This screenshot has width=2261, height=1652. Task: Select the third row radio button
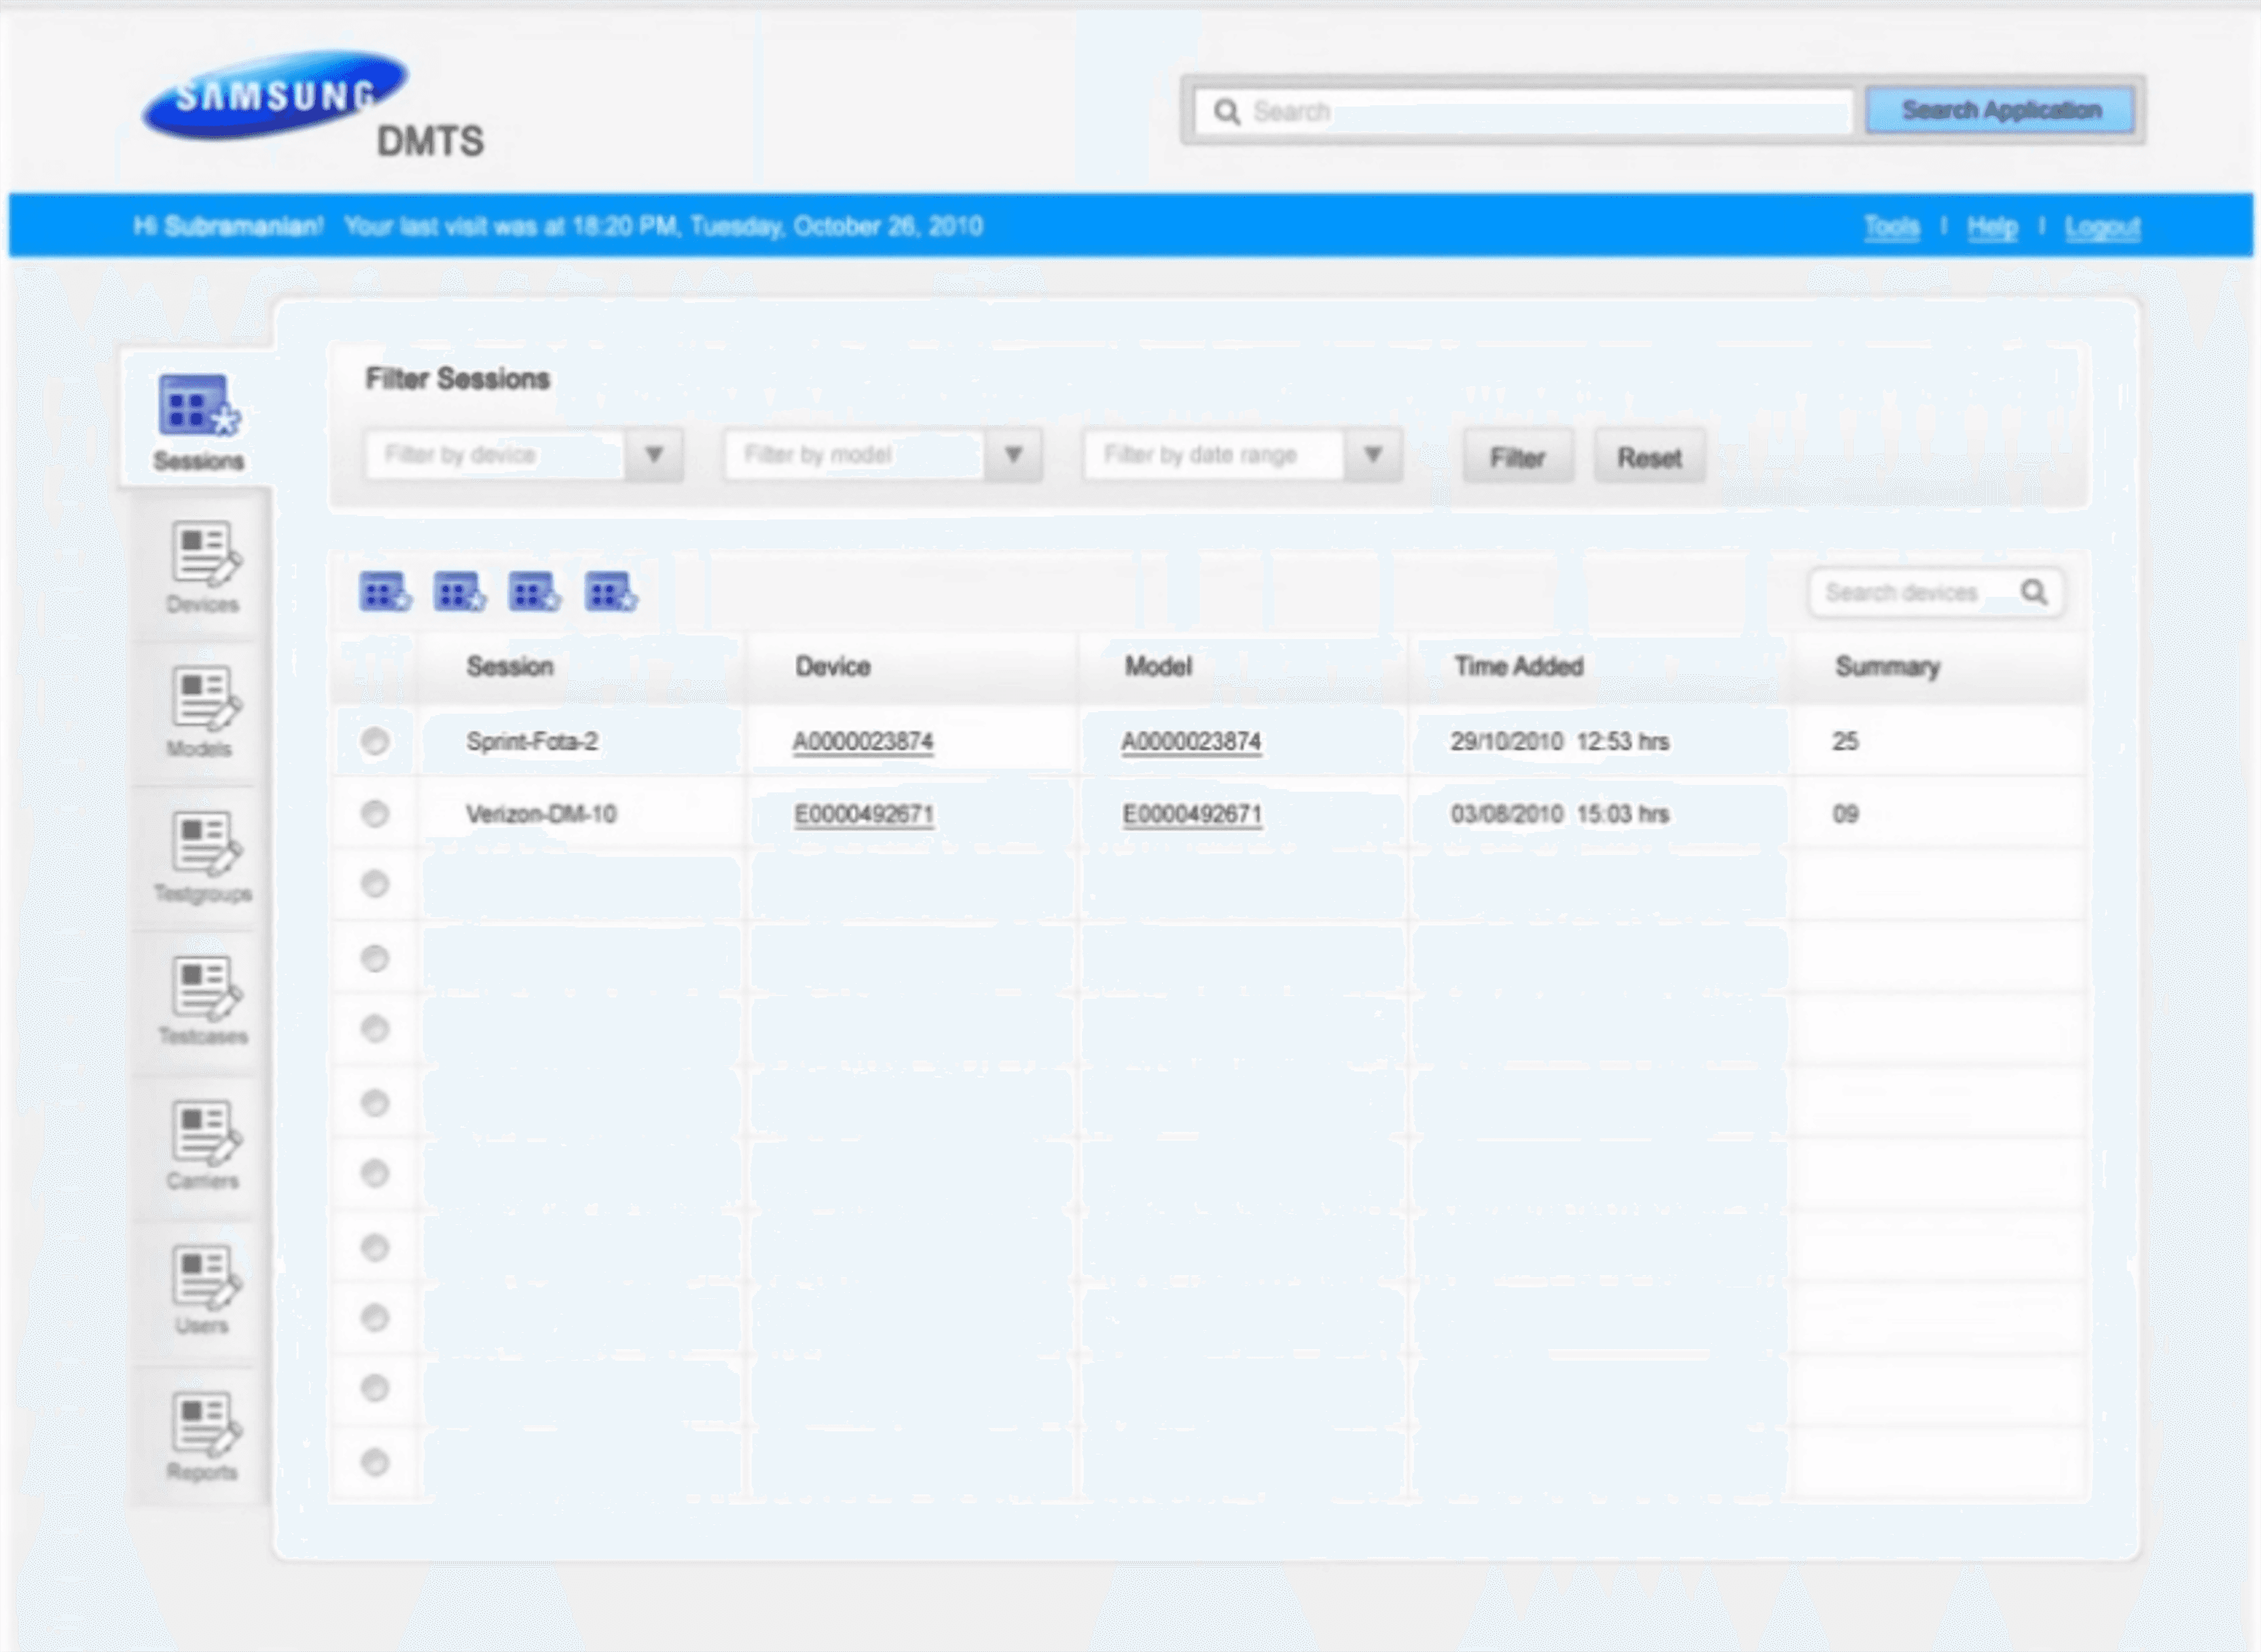click(x=375, y=884)
